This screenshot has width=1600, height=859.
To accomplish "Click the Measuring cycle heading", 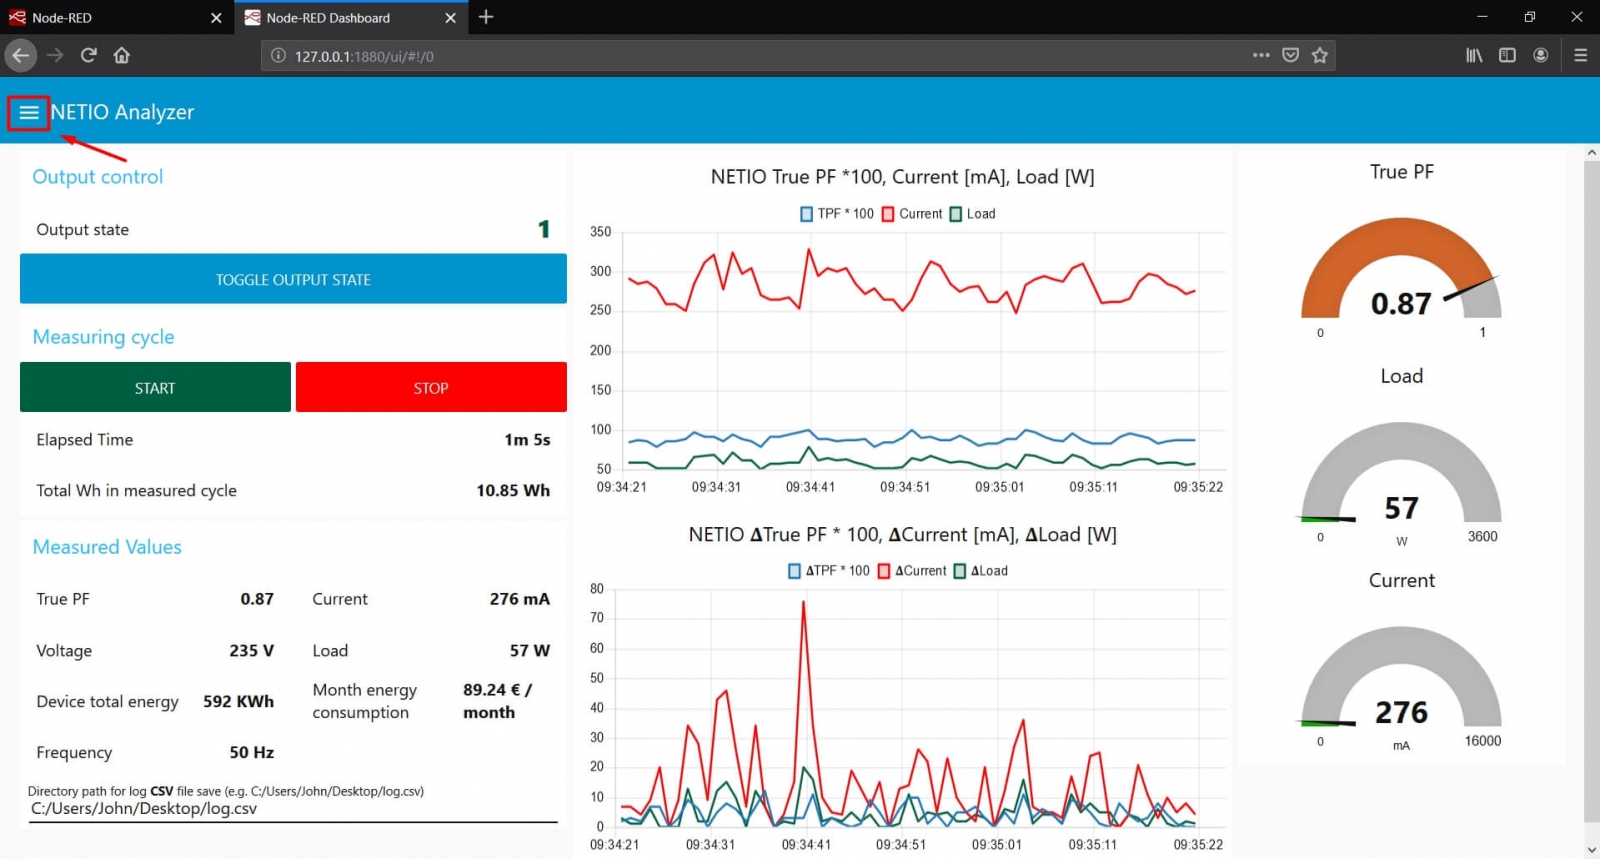I will point(103,337).
